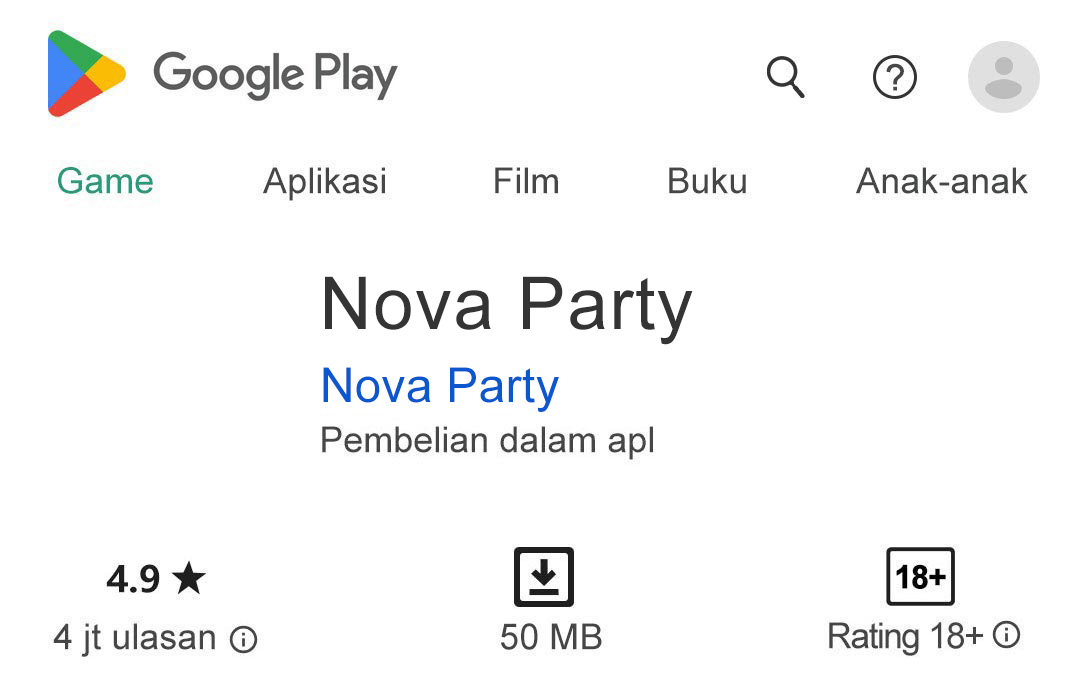The image size is (1080, 700).
Task: Click the 4 jt ulasan review count
Action: click(x=134, y=637)
